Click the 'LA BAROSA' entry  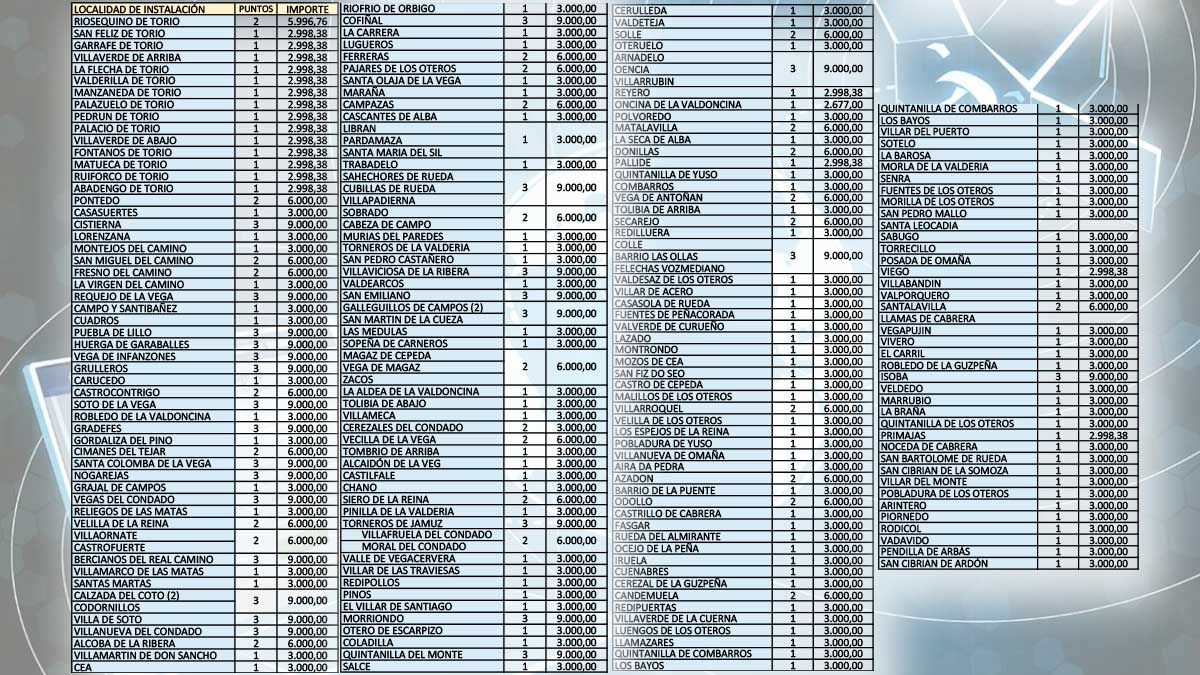(x=906, y=156)
